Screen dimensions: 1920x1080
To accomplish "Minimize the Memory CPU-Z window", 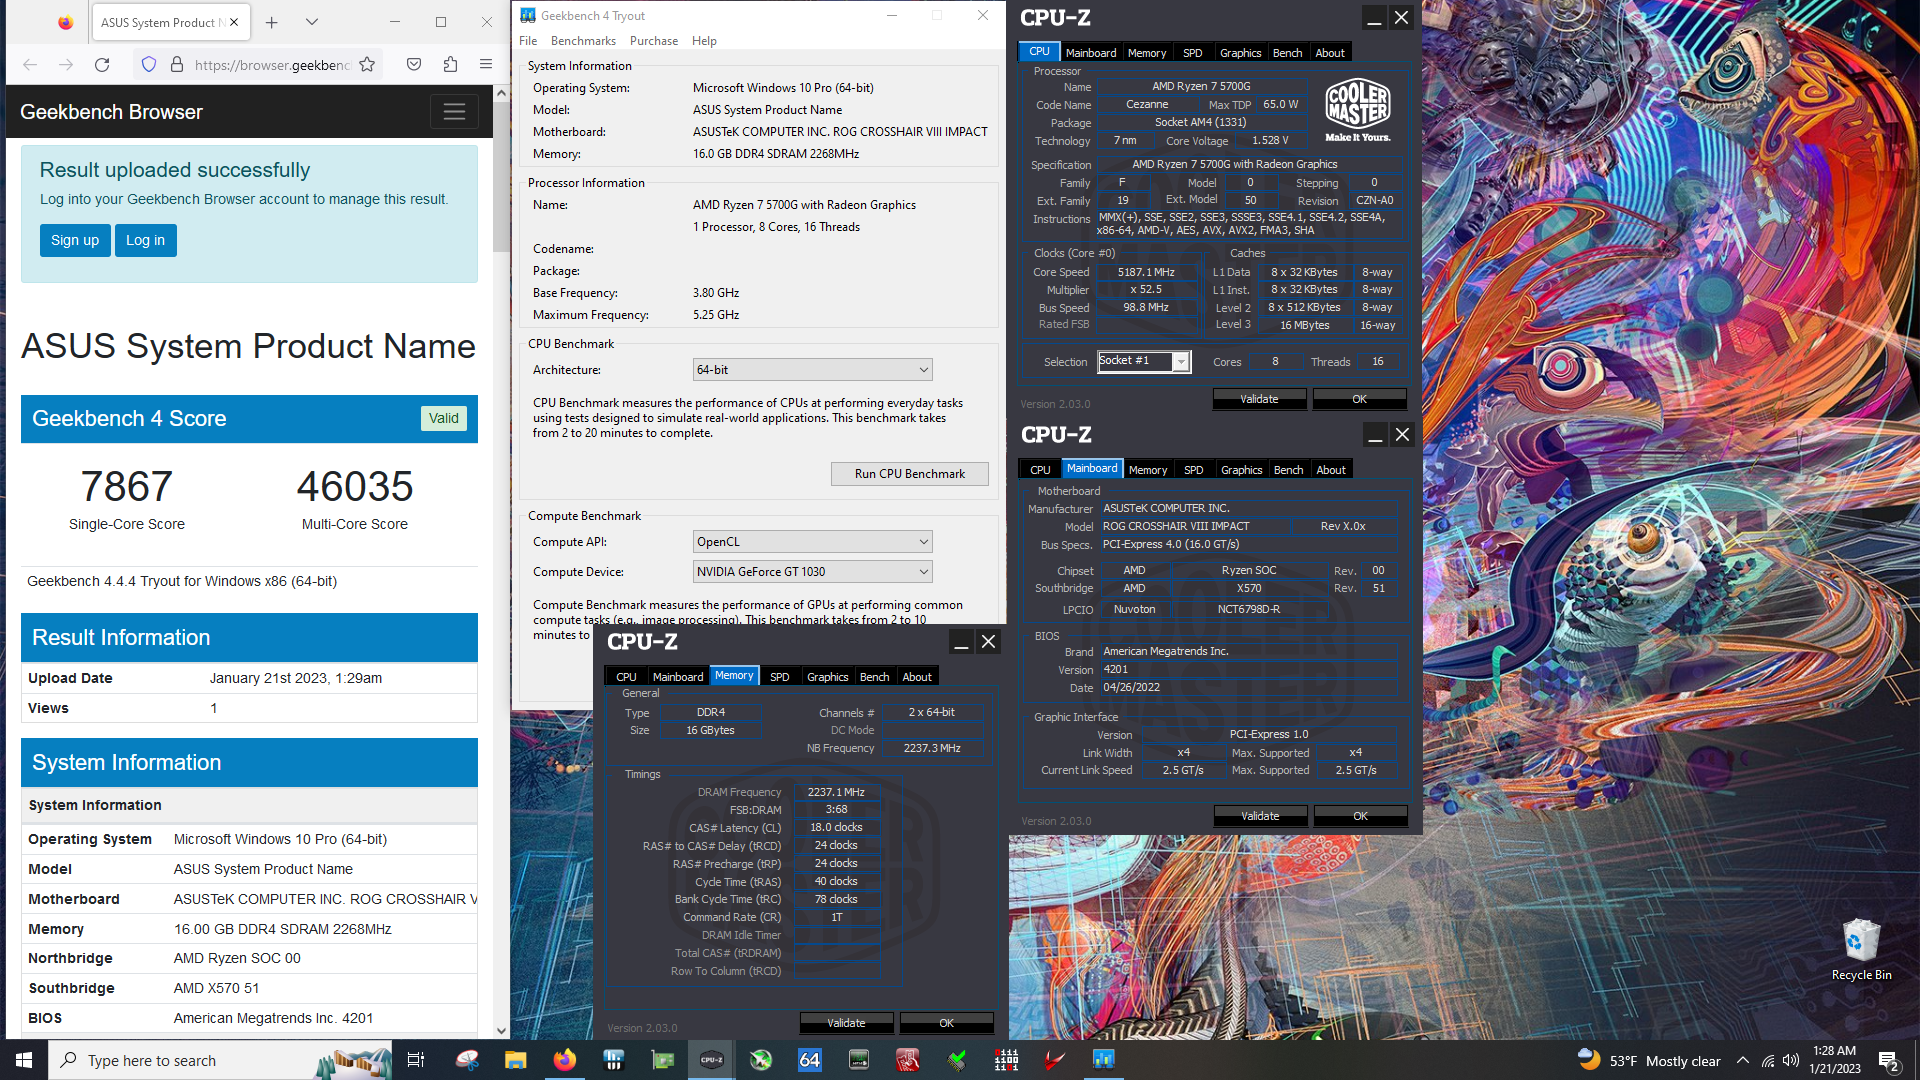I will click(x=961, y=642).
